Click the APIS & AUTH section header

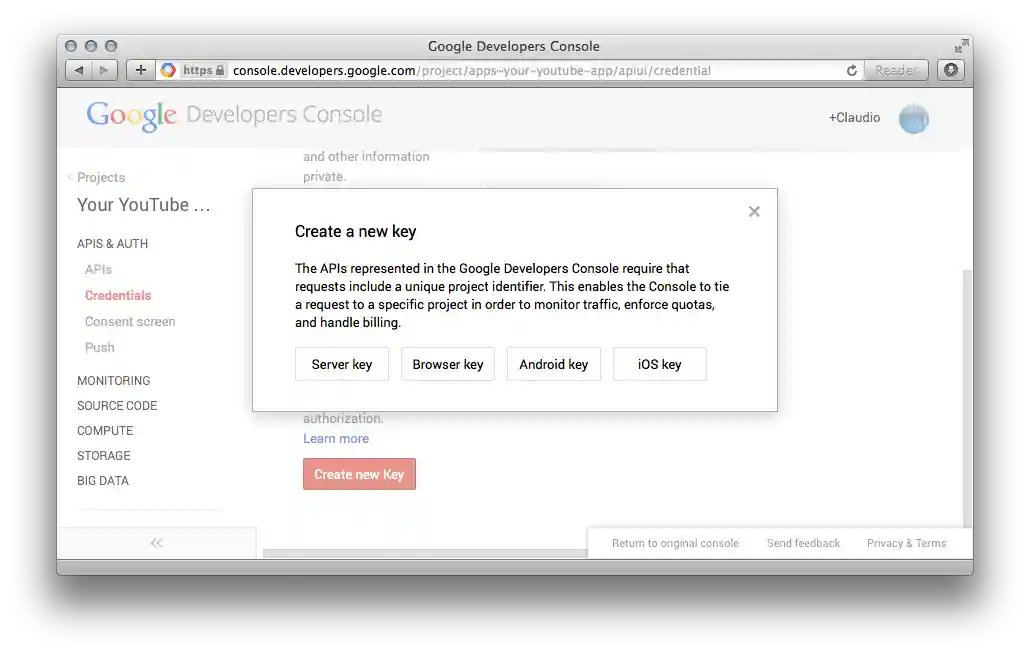(x=112, y=244)
